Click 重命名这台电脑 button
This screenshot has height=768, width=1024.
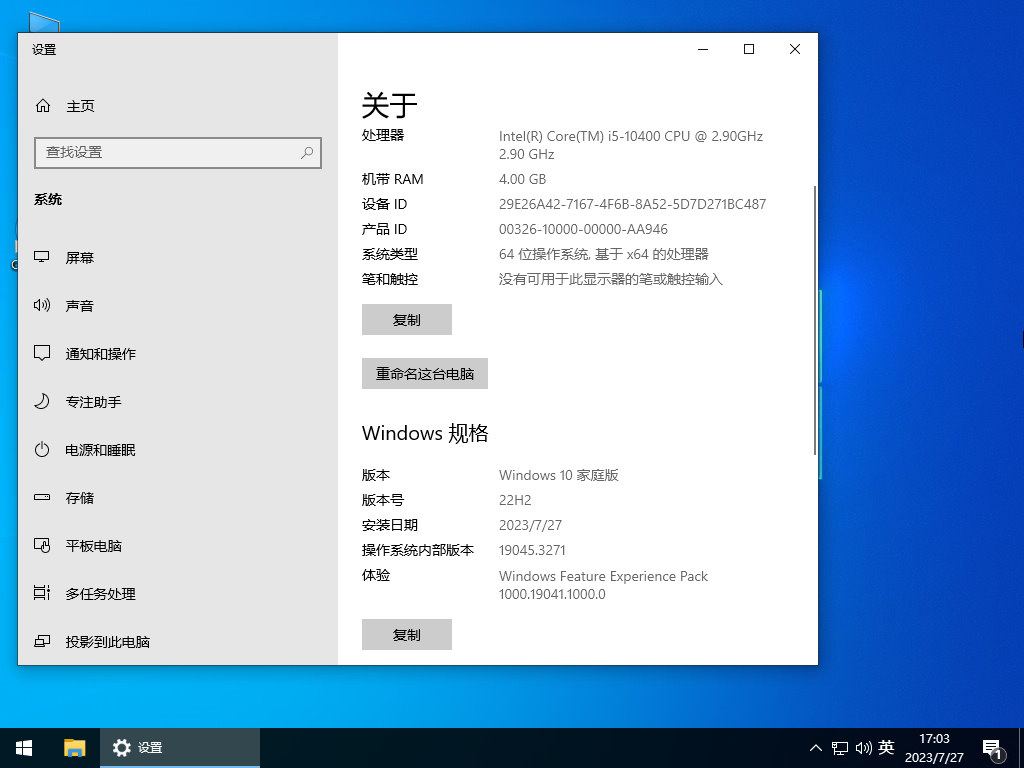[x=424, y=373]
